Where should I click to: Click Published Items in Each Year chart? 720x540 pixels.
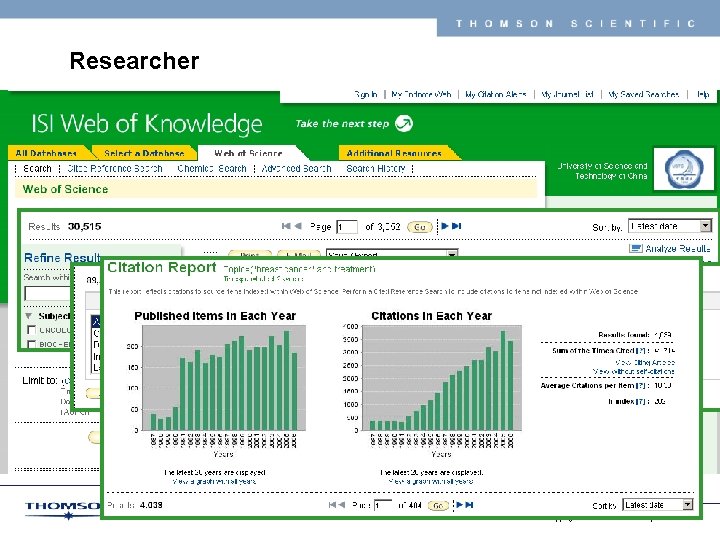224,378
